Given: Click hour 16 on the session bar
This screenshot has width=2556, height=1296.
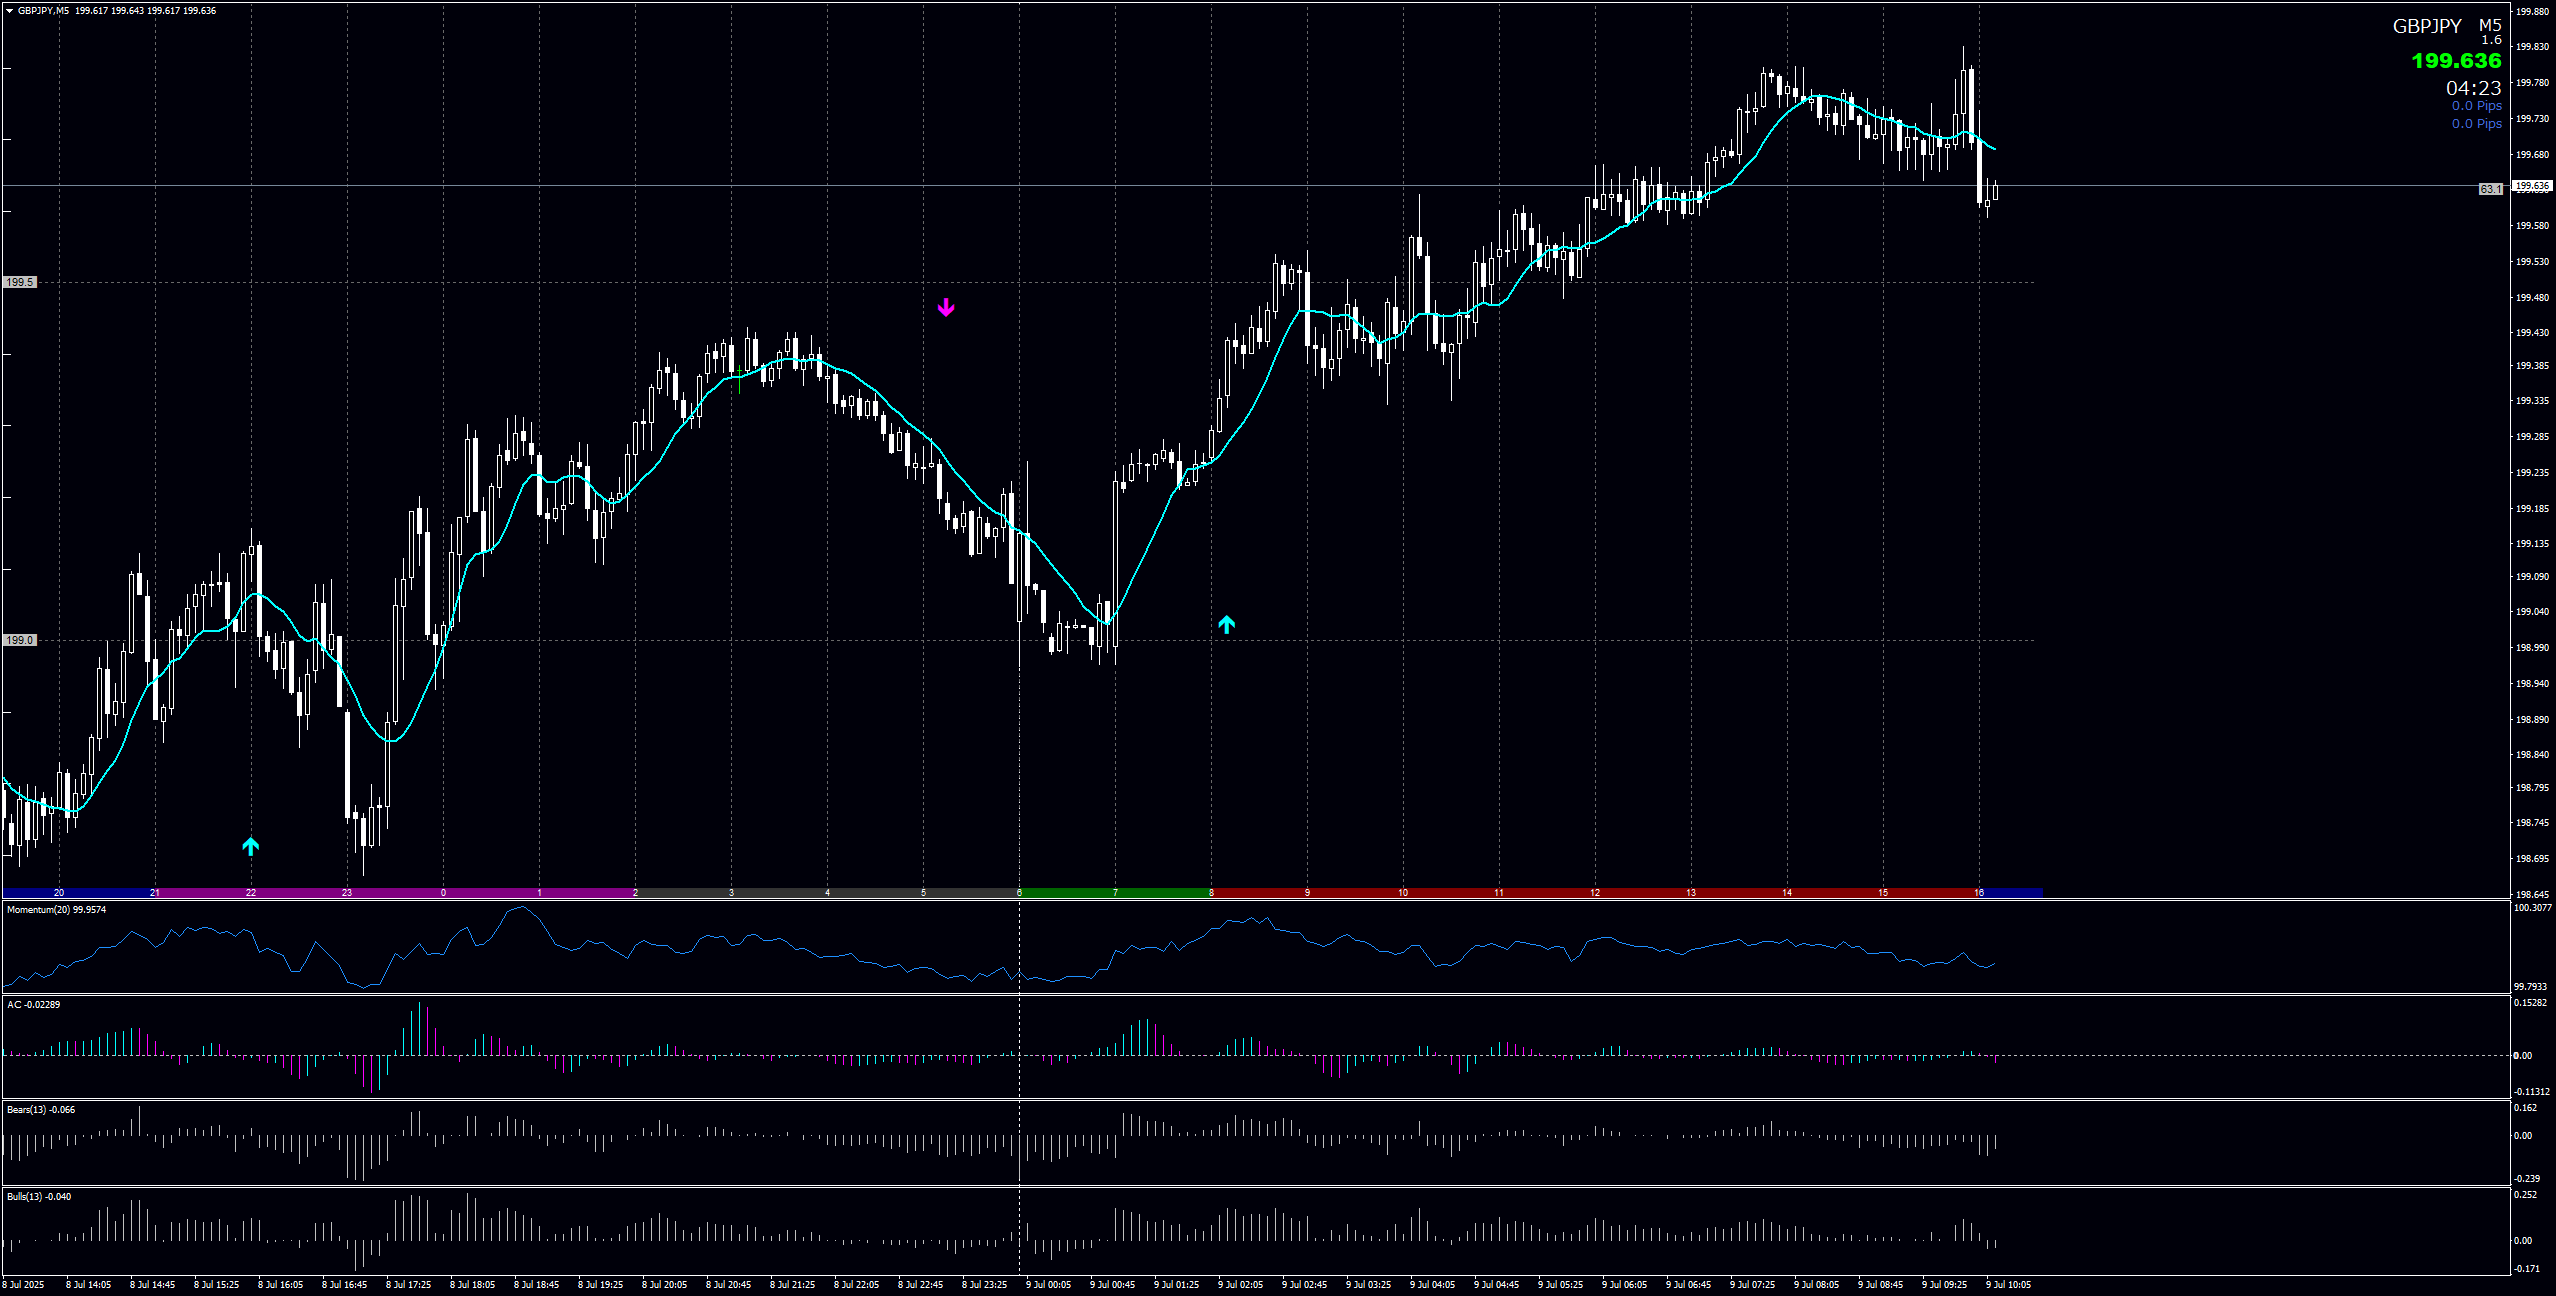Looking at the screenshot, I should (x=1979, y=893).
